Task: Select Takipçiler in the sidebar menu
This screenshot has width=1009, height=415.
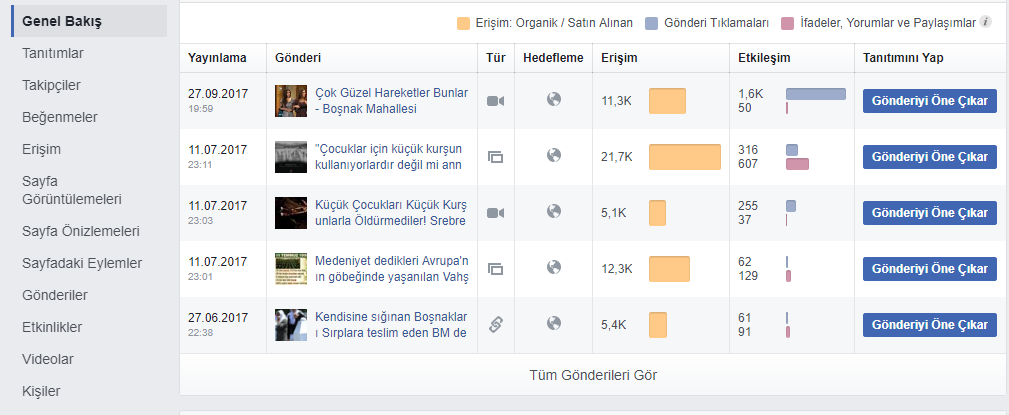Action: 51,86
